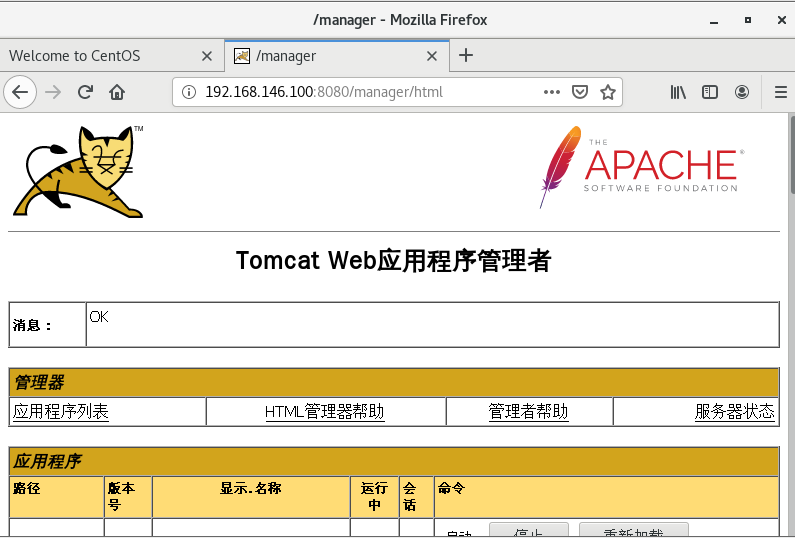Click the Tomcat Web应用程序管理者 heading
The width and height of the screenshot is (795, 538).
pos(393,261)
